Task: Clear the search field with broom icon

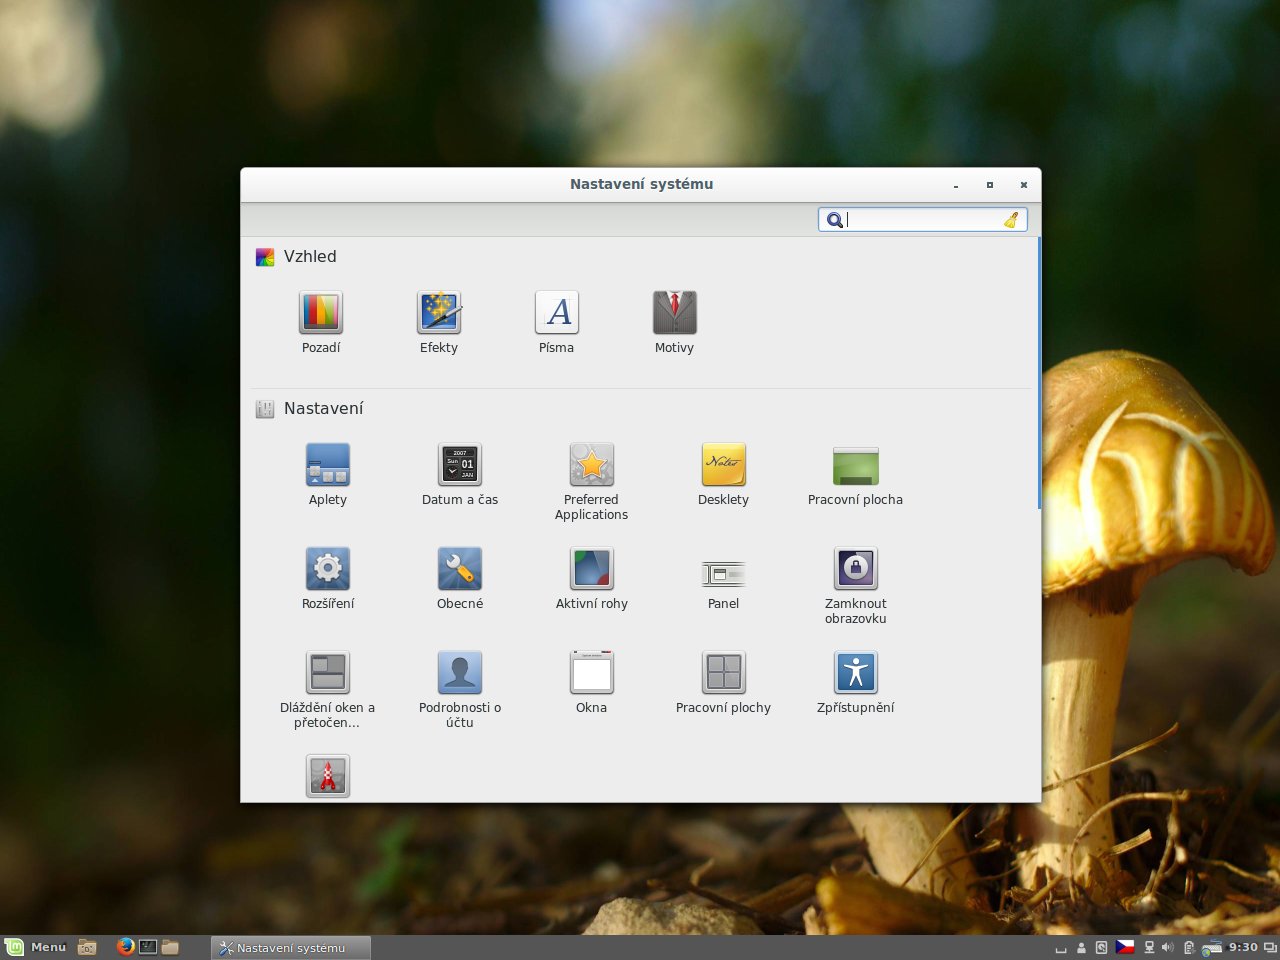Action: (1011, 220)
